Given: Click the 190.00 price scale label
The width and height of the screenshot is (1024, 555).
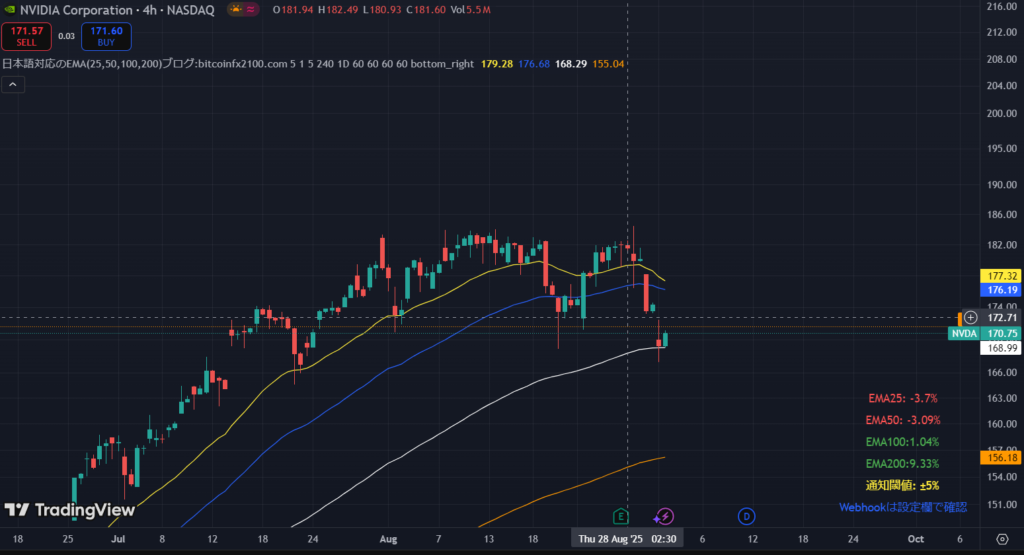Looking at the screenshot, I should (1002, 185).
